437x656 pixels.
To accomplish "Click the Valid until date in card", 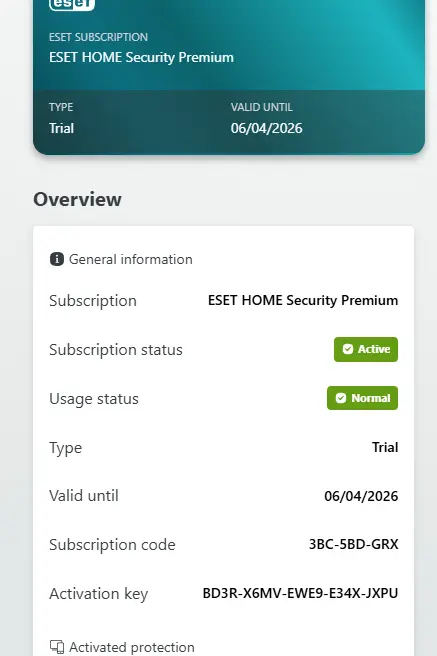I will click(x=266, y=128).
